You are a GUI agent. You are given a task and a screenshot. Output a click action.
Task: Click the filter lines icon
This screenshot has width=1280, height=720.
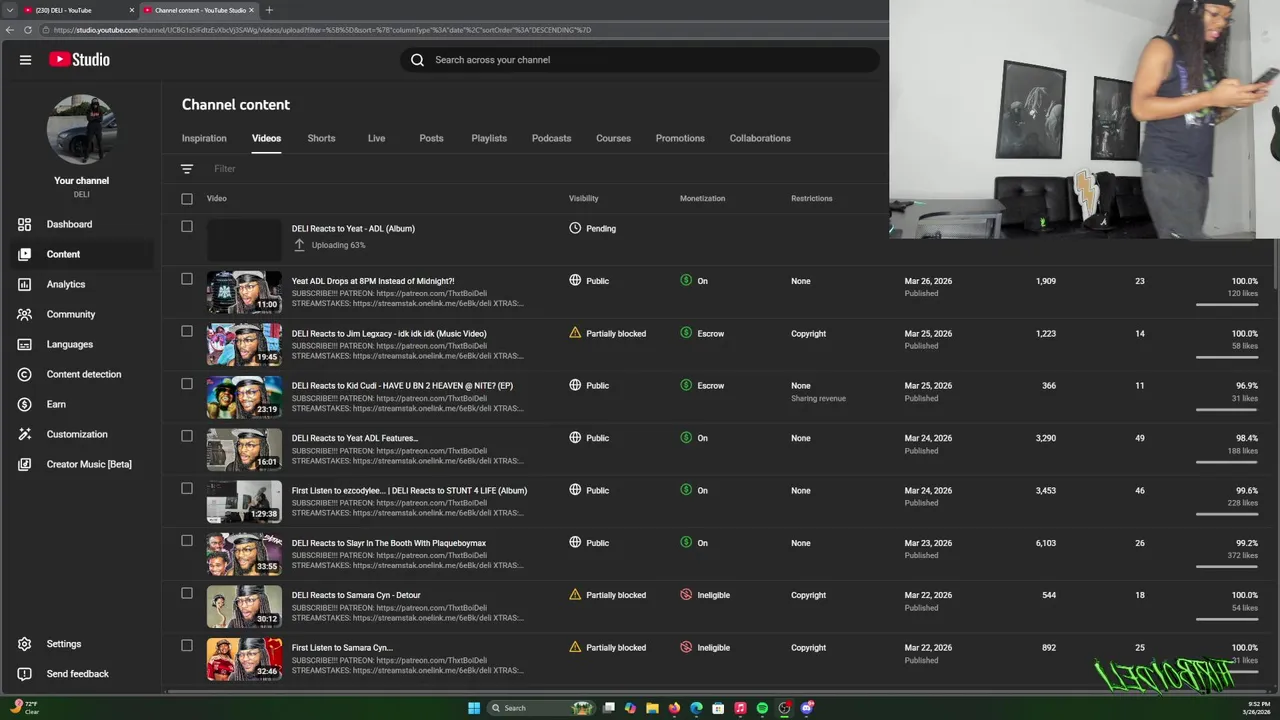[x=187, y=169]
